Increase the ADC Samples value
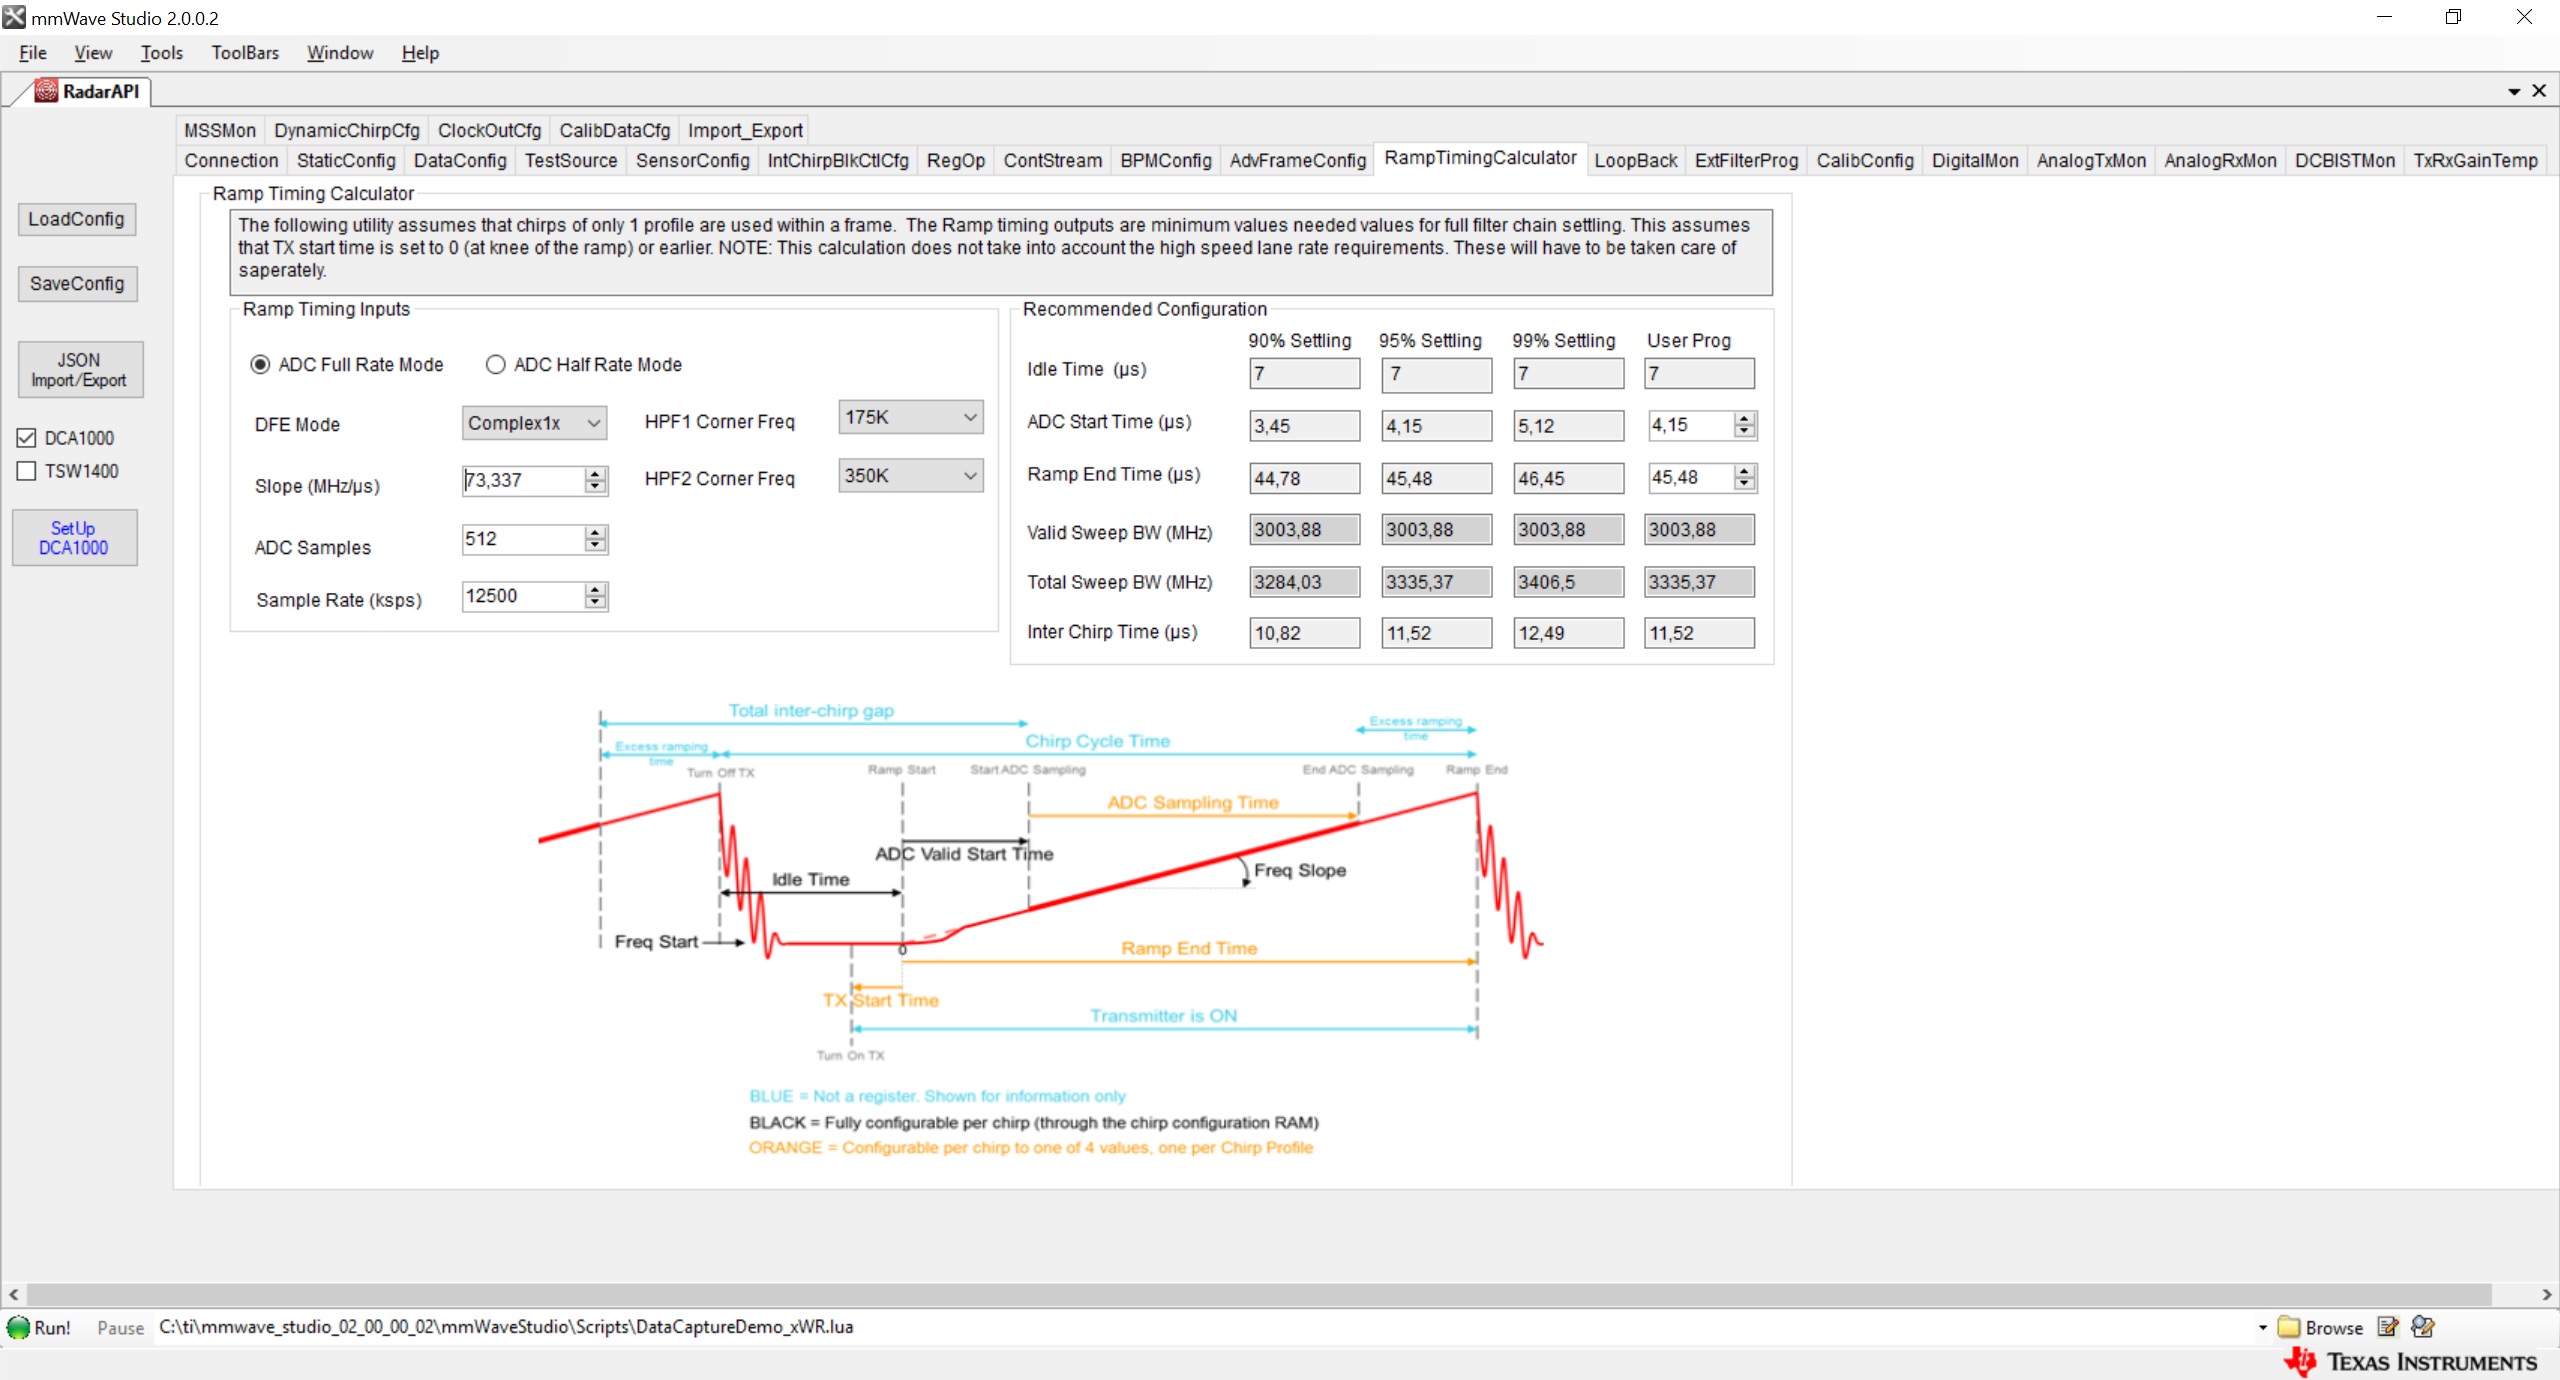Image resolution: width=2560 pixels, height=1380 pixels. [x=596, y=533]
